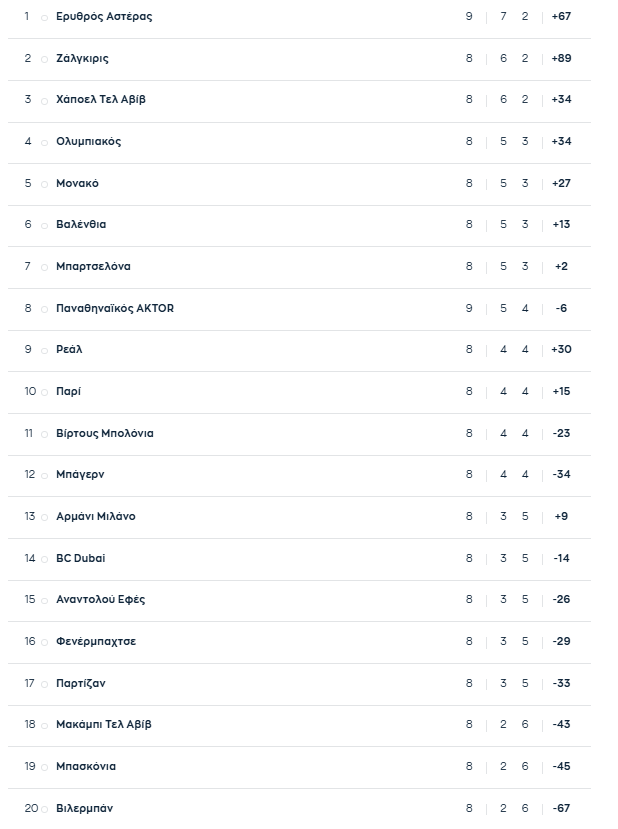The image size is (618, 829).
Task: Select the circle marker beside BC Dubai
Action: [x=44, y=559]
